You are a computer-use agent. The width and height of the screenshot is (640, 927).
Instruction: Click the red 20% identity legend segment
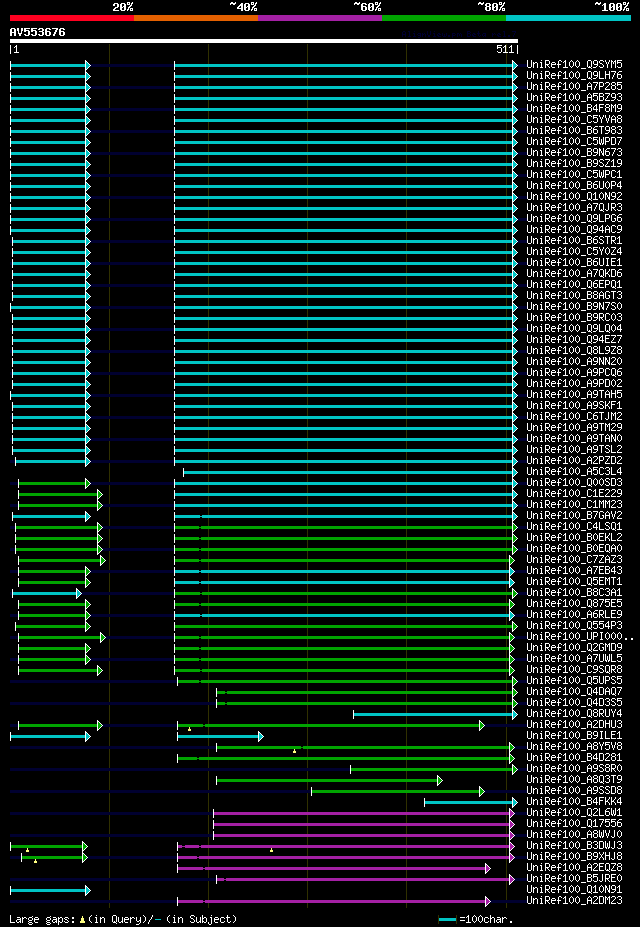(72, 18)
